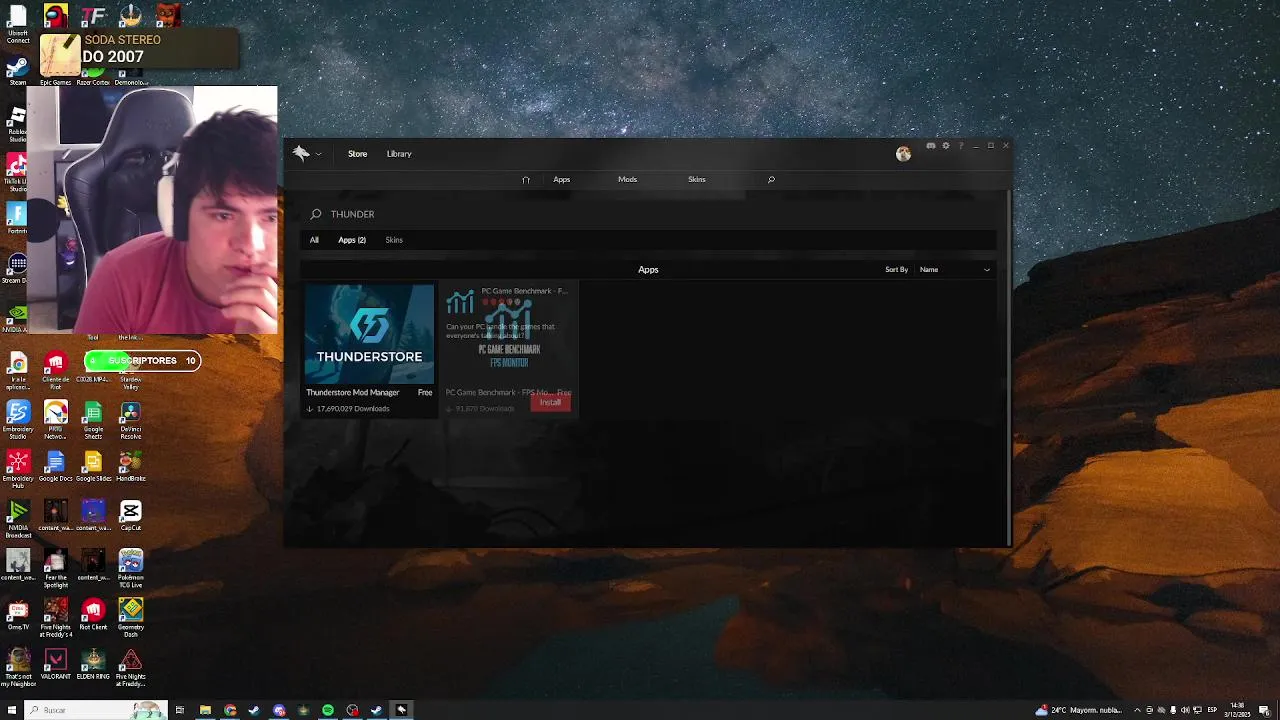Viewport: 1280px width, 720px height.
Task: Open the Sort By Name dropdown
Action: (x=954, y=269)
